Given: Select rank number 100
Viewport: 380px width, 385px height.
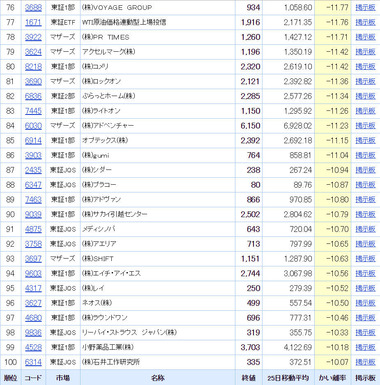Looking at the screenshot, I should pyautogui.click(x=10, y=362).
